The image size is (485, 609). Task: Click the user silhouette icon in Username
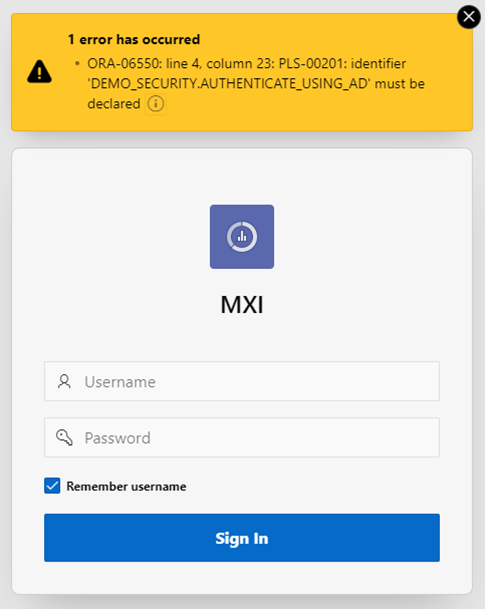64,381
